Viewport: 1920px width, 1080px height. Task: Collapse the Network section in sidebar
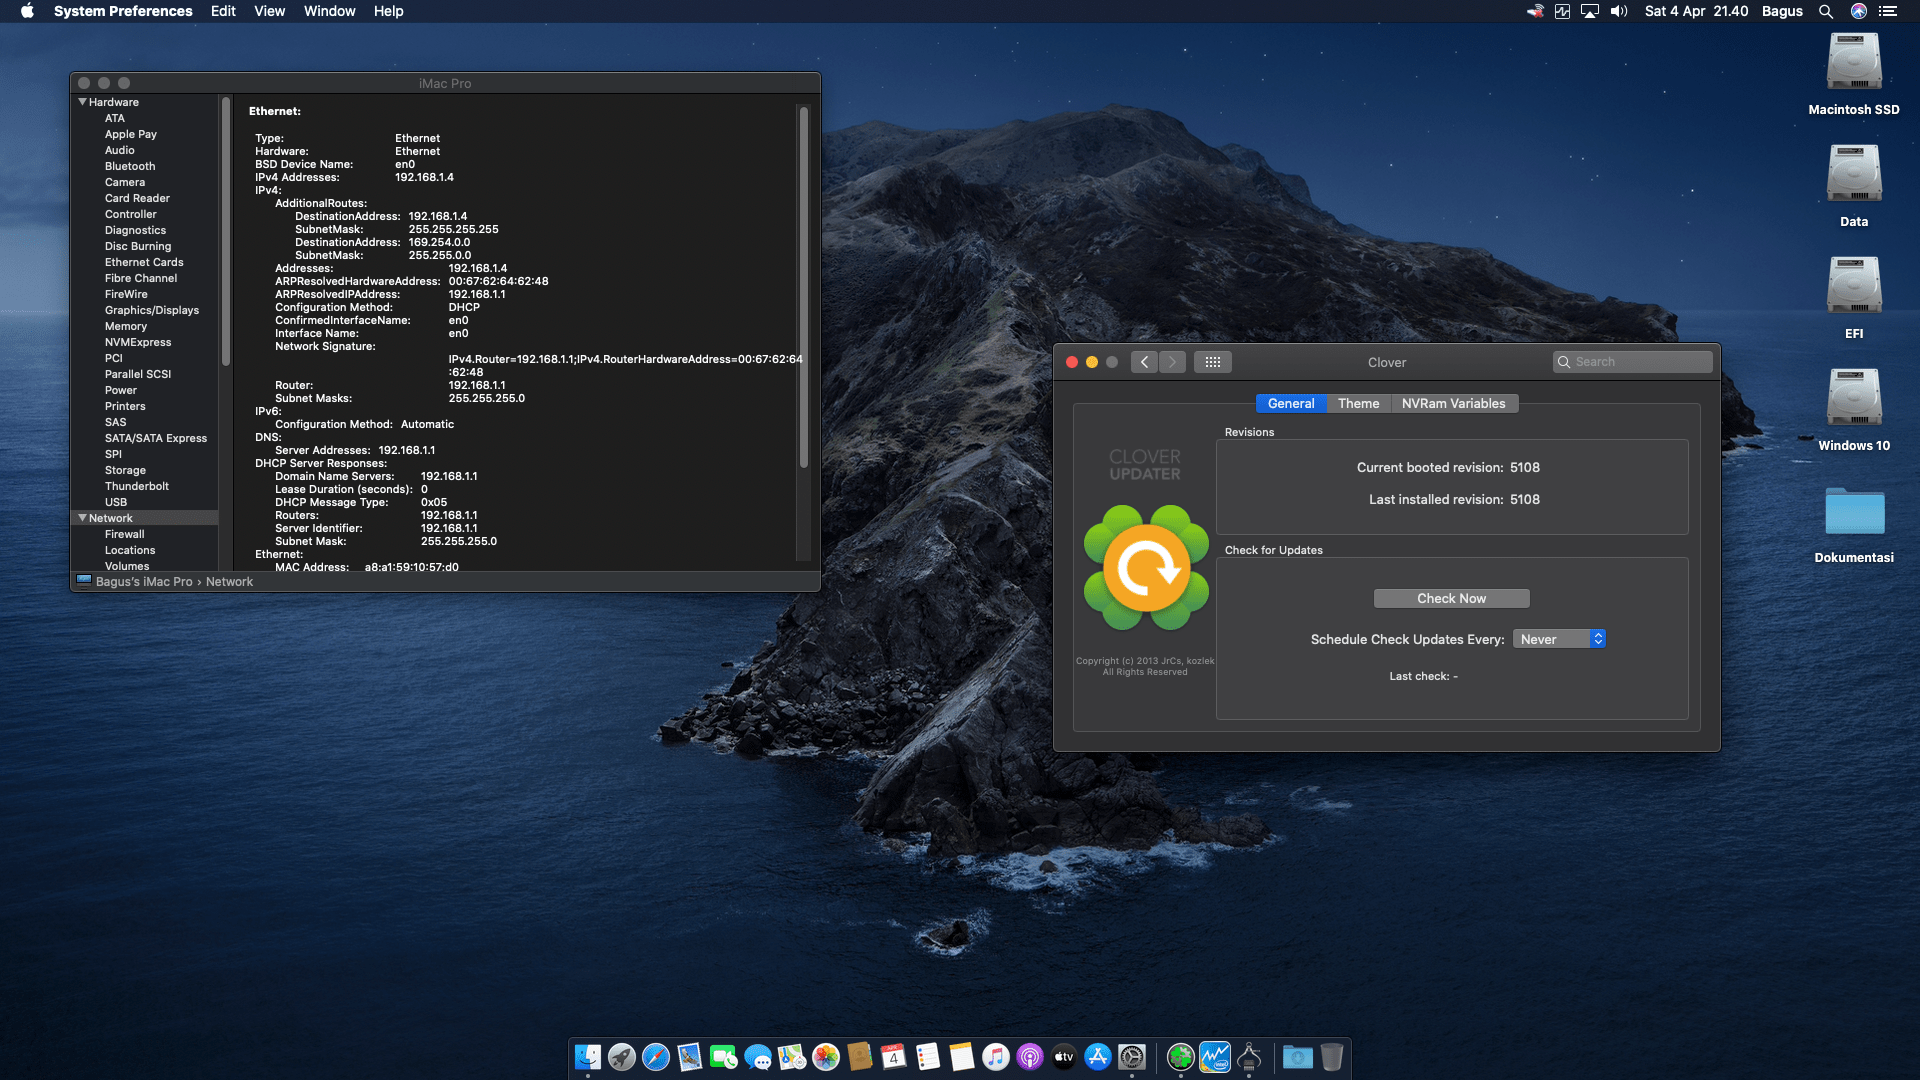point(82,518)
